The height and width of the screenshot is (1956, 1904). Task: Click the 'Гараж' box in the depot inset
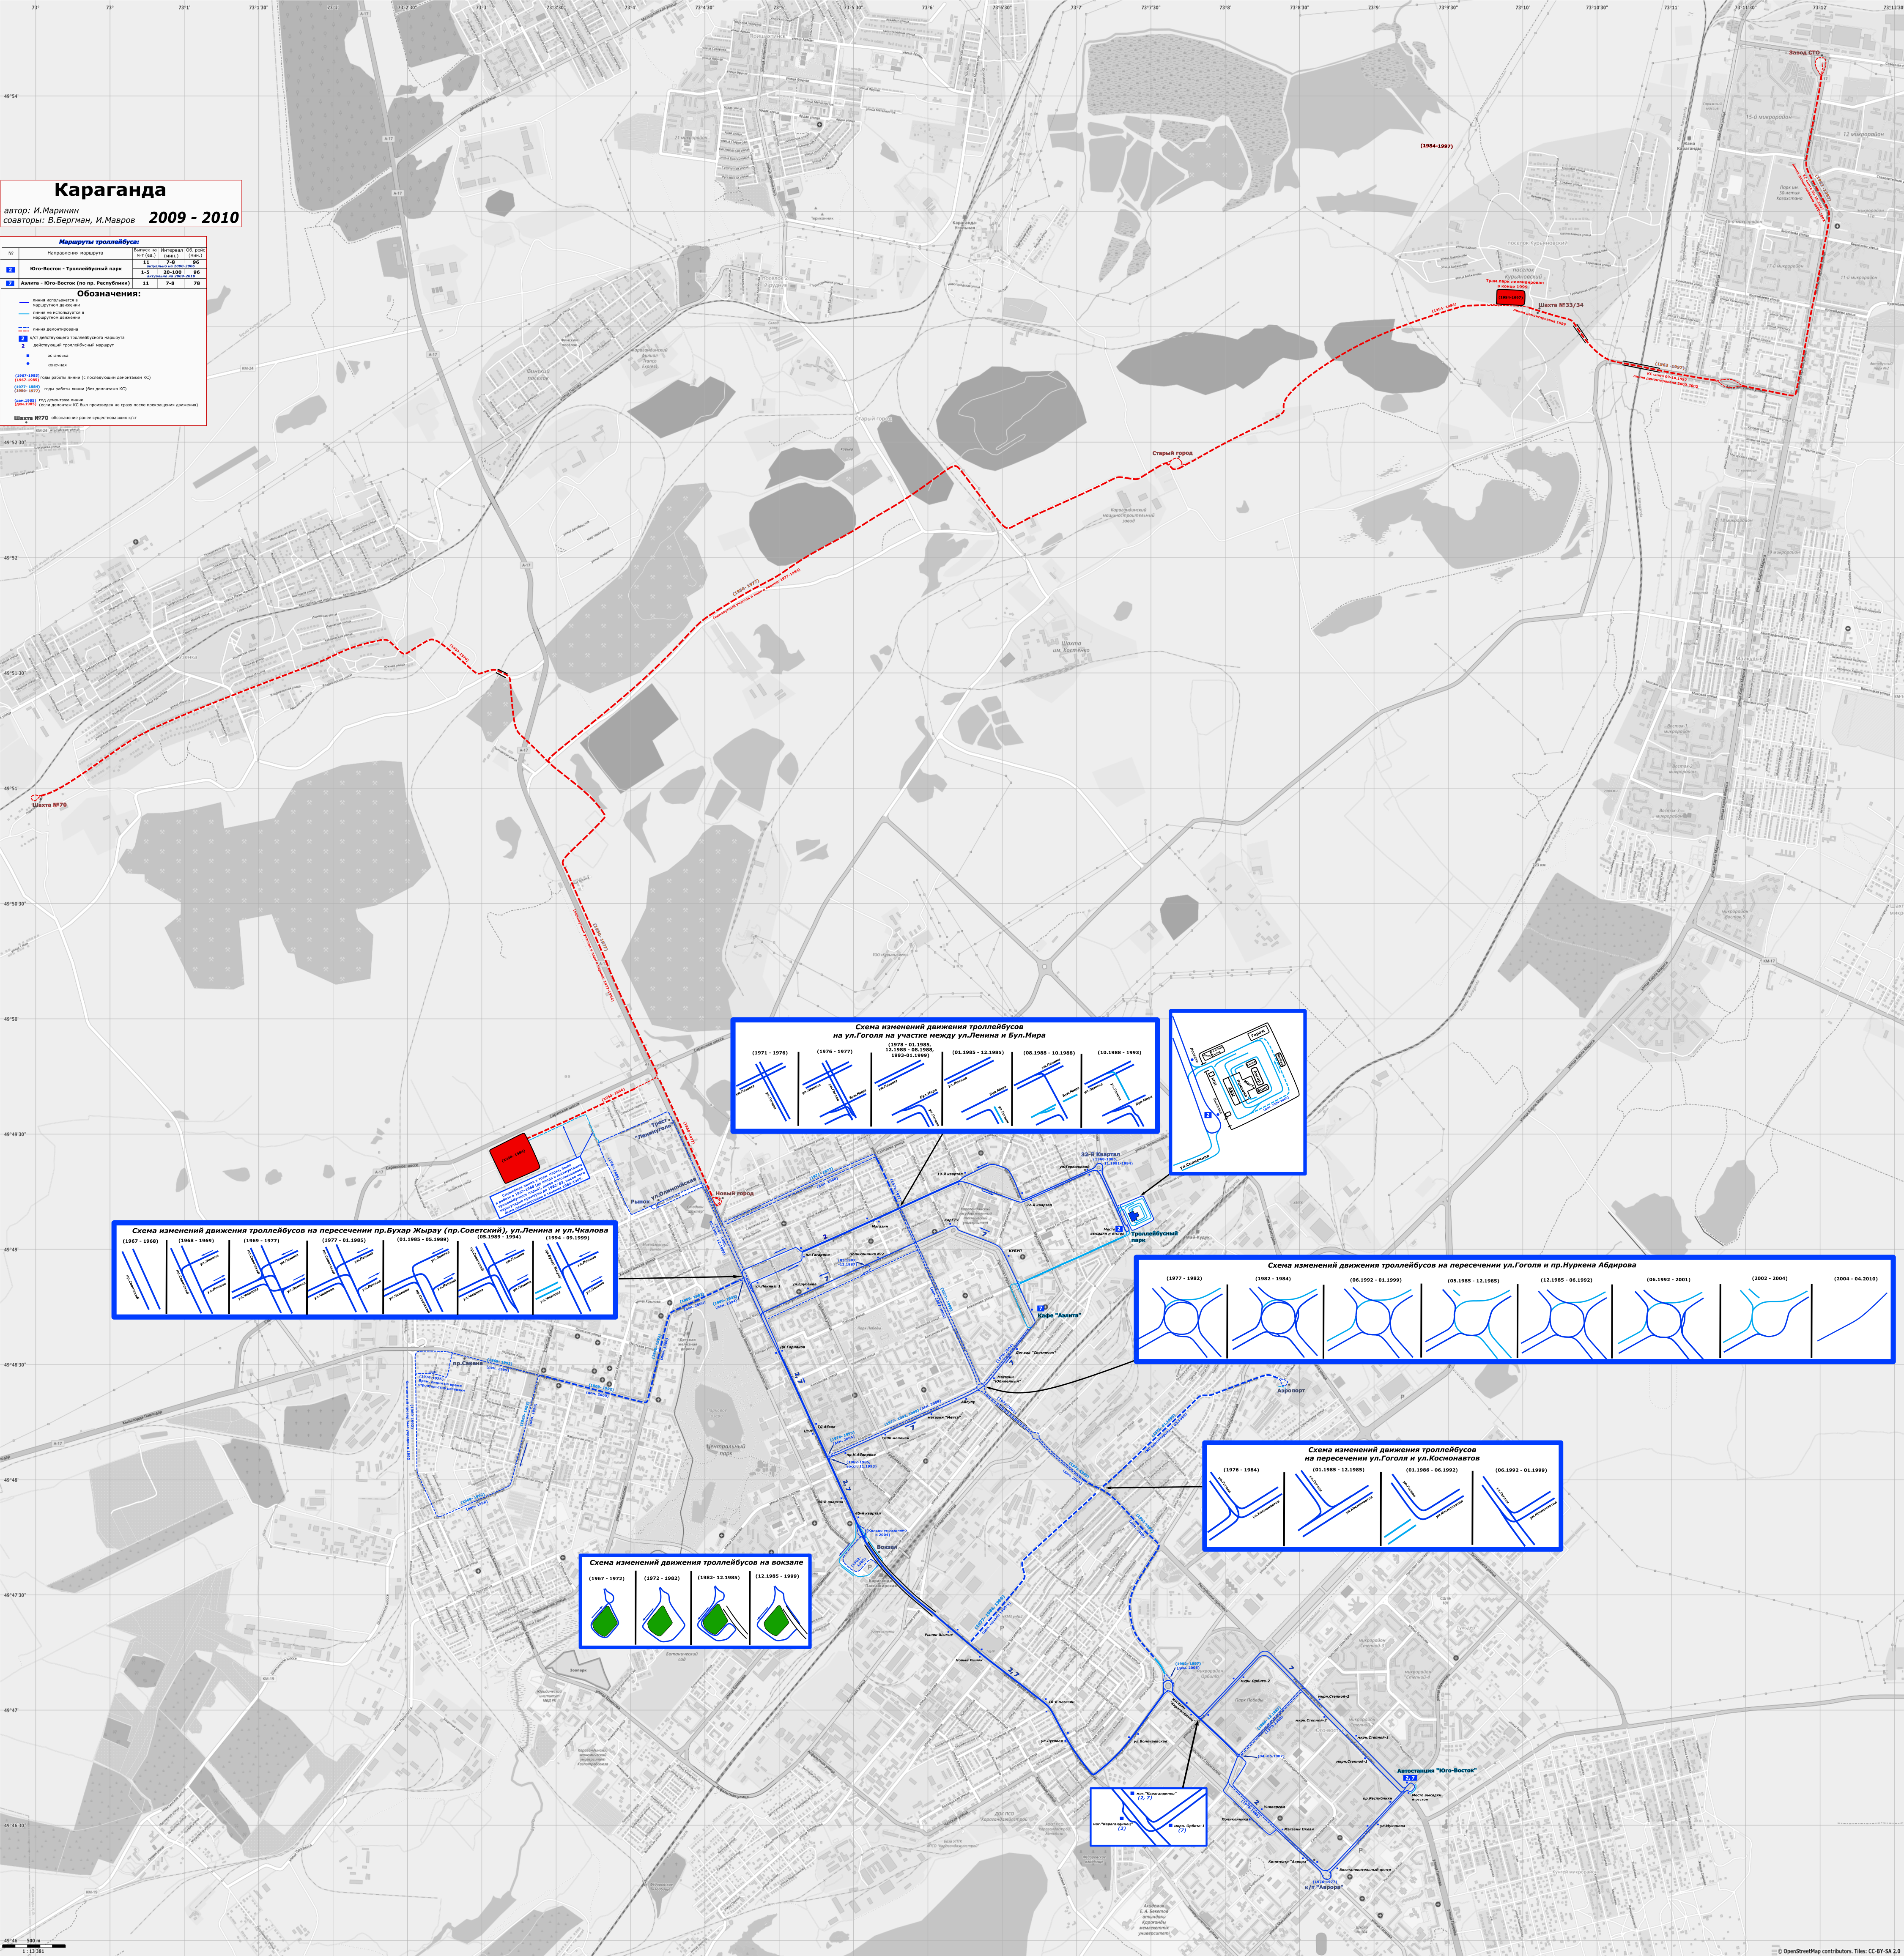pos(1259,1033)
